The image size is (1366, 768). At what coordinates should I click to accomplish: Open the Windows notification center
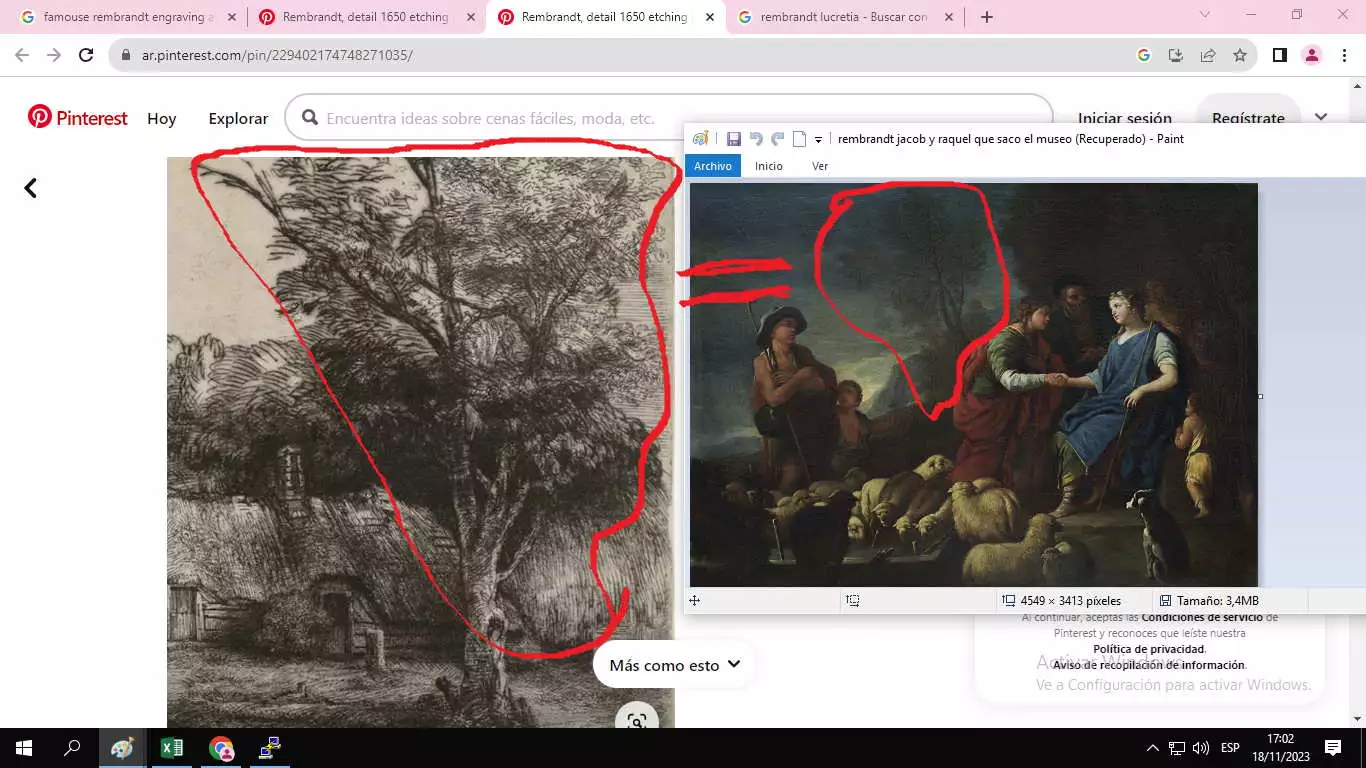1333,748
